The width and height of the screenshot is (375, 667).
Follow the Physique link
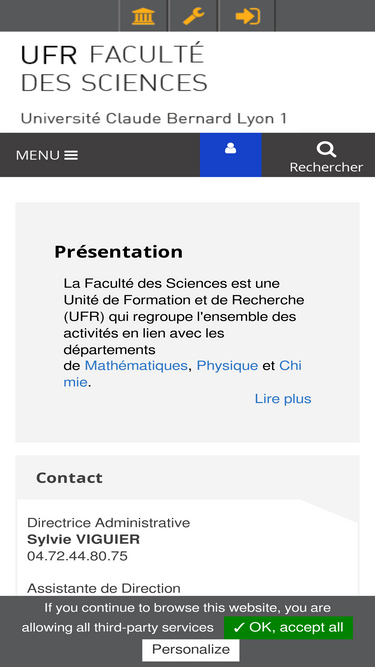pos(227,365)
